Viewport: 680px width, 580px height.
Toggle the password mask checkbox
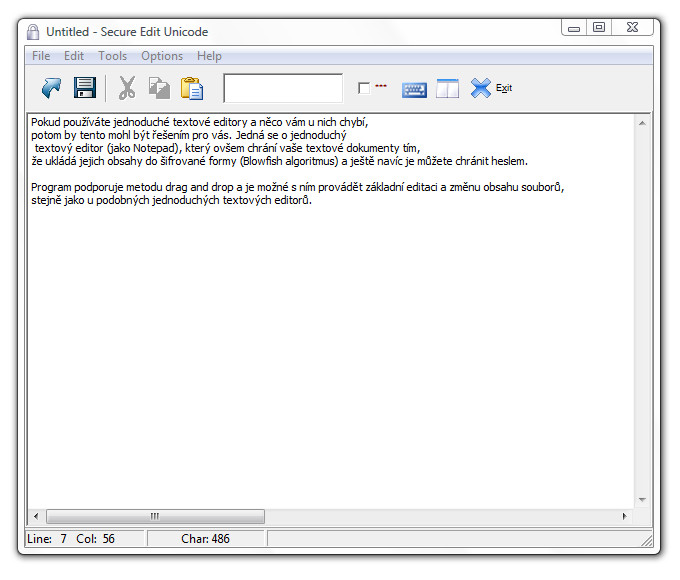pyautogui.click(x=364, y=88)
